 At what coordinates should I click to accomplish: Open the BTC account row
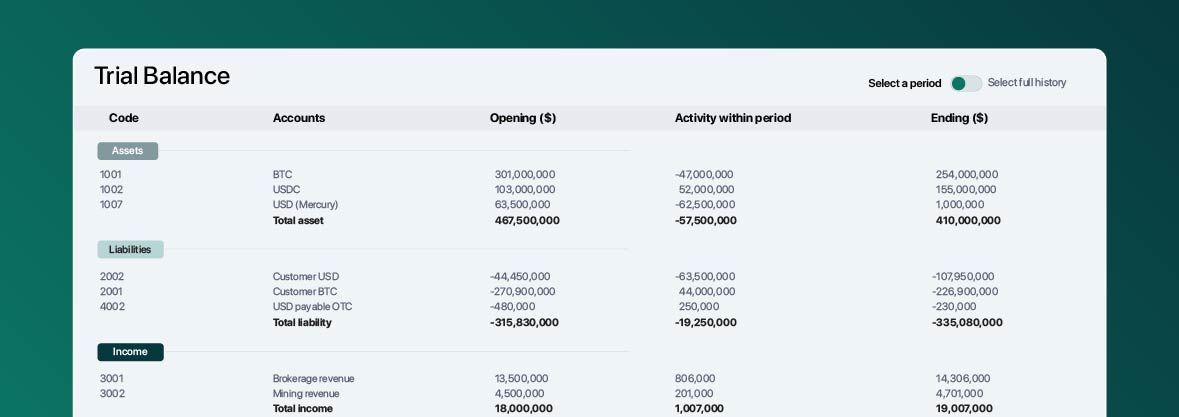click(282, 175)
